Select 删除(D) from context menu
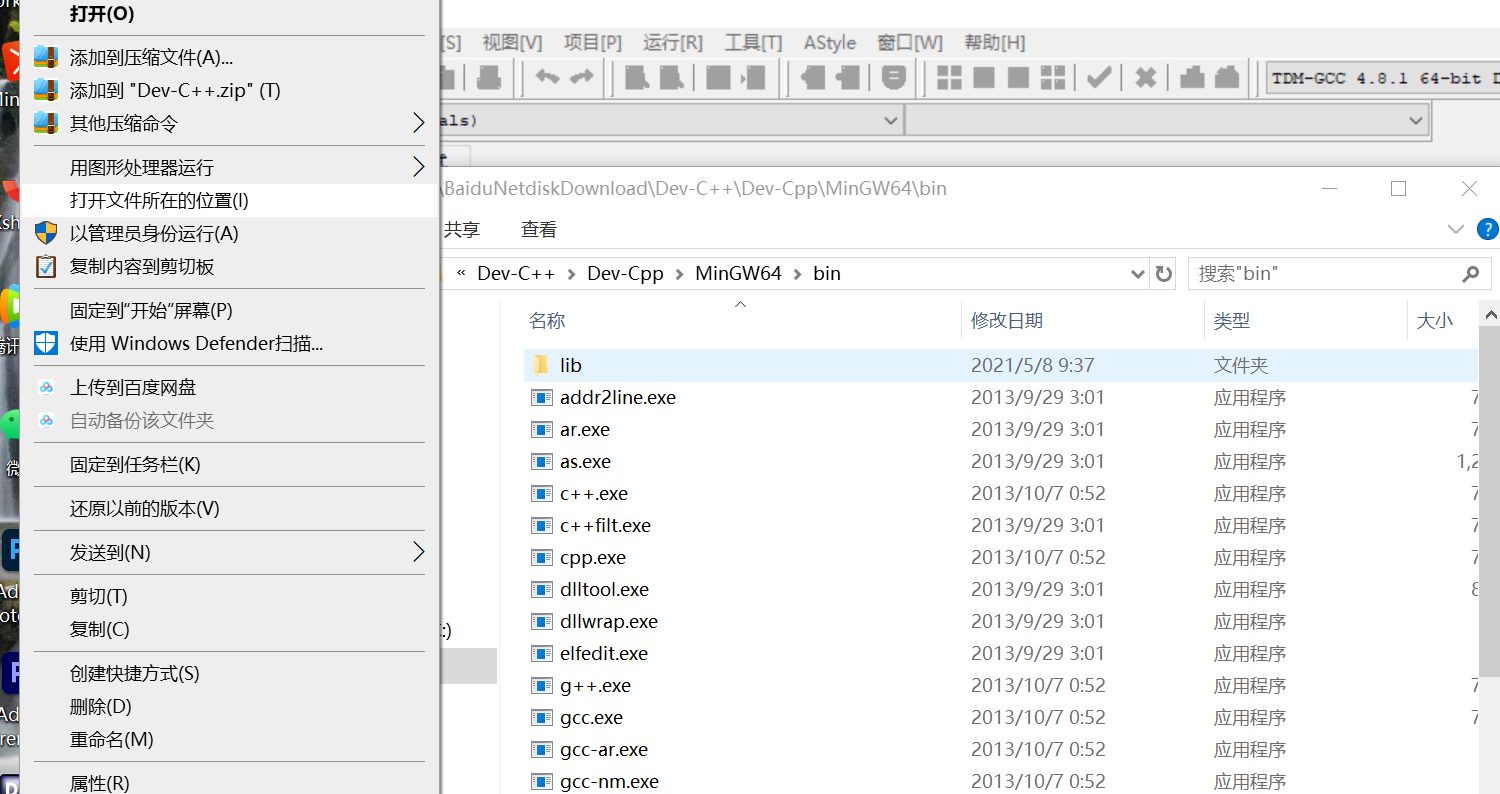Viewport: 1500px width, 794px height. pos(229,706)
